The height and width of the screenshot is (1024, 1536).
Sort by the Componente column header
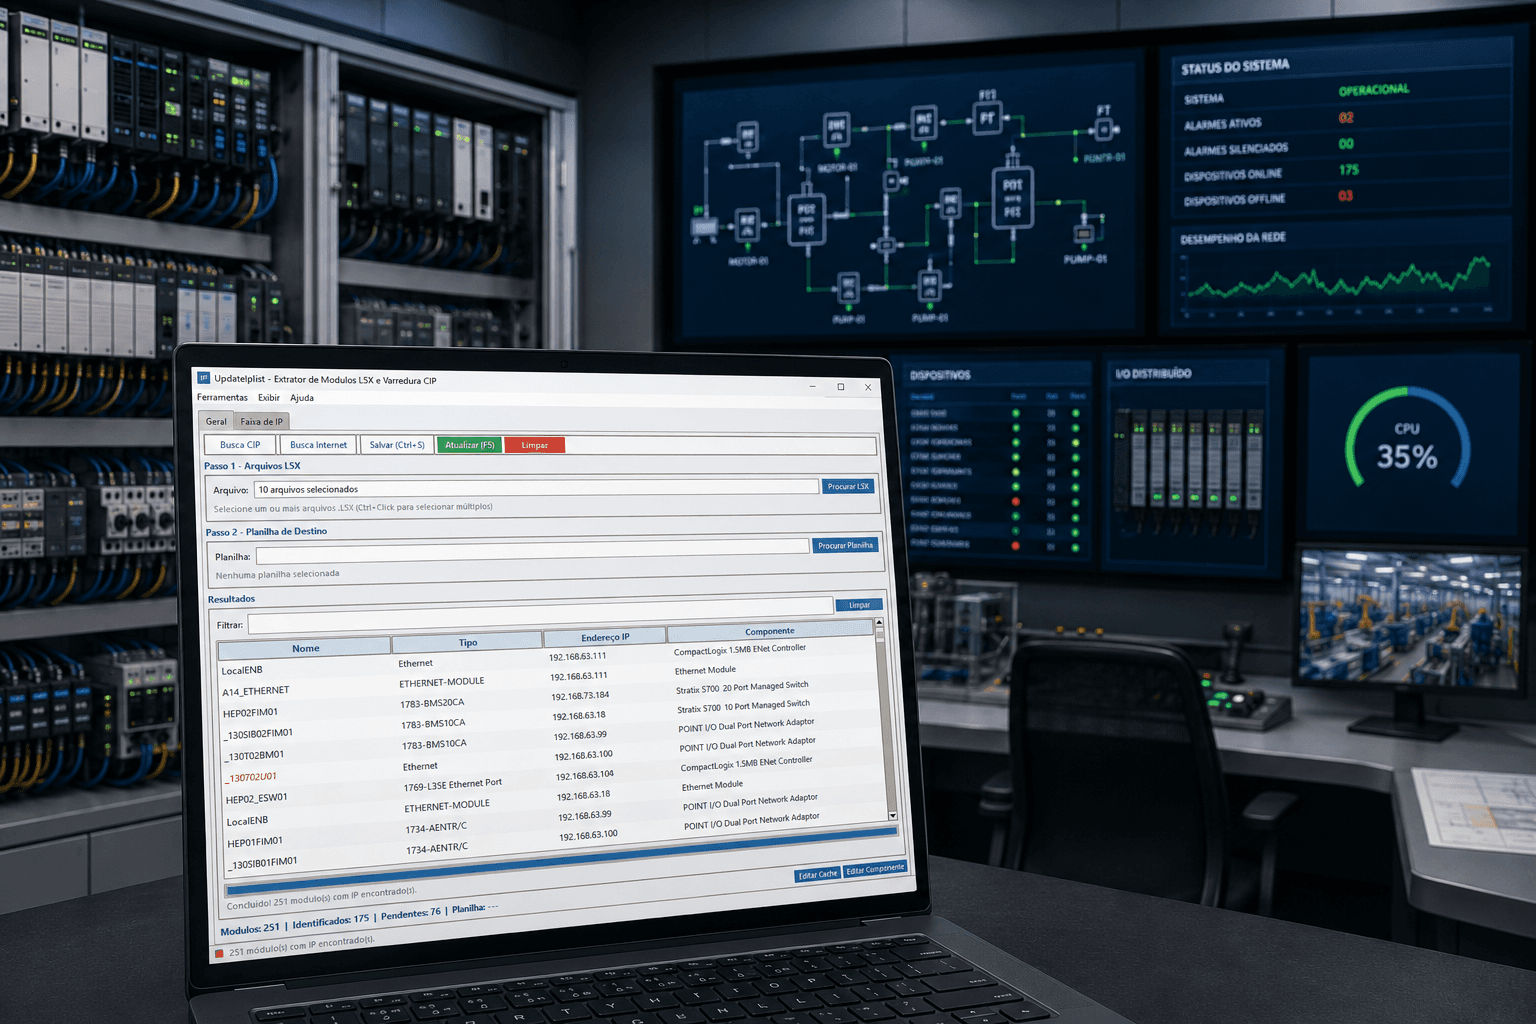coord(770,631)
